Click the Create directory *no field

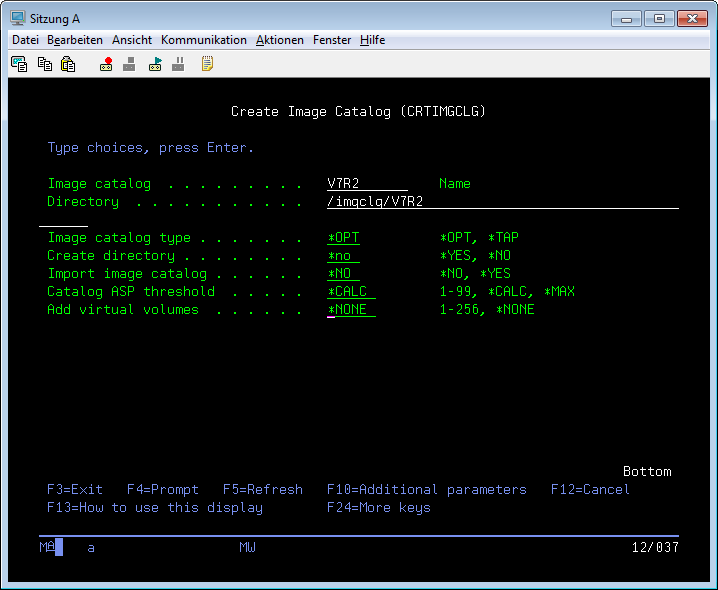343,256
